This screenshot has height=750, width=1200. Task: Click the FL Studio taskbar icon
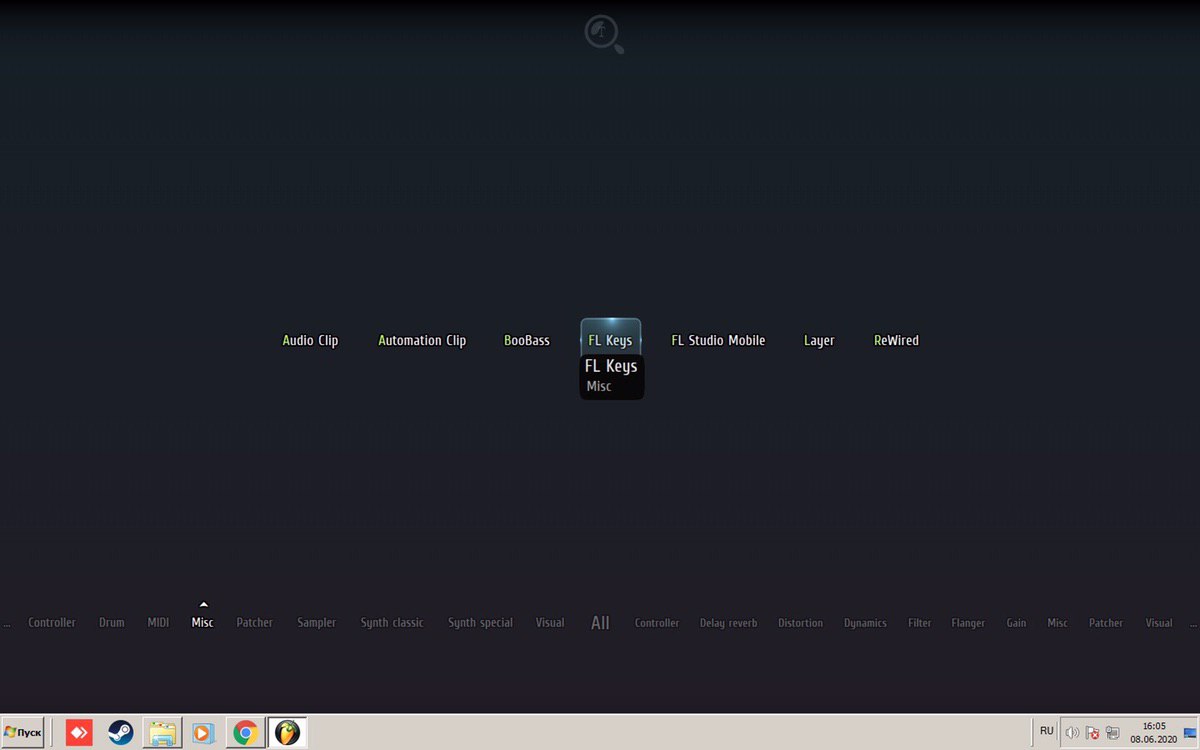(287, 732)
